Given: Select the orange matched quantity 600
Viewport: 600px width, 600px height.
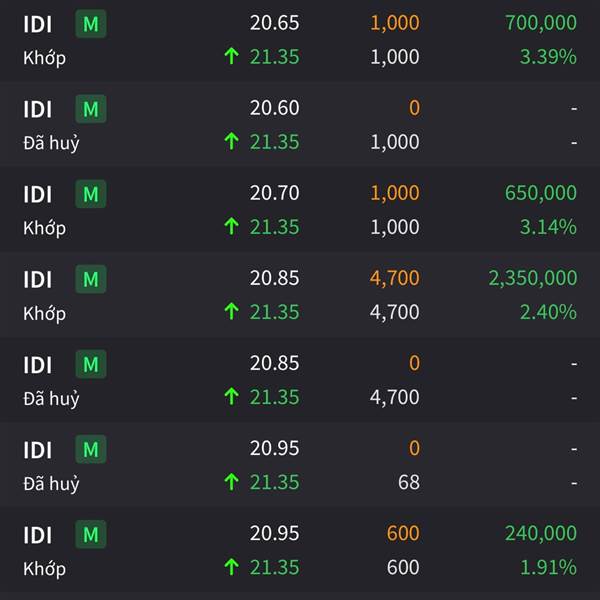Looking at the screenshot, I should coord(403,533).
